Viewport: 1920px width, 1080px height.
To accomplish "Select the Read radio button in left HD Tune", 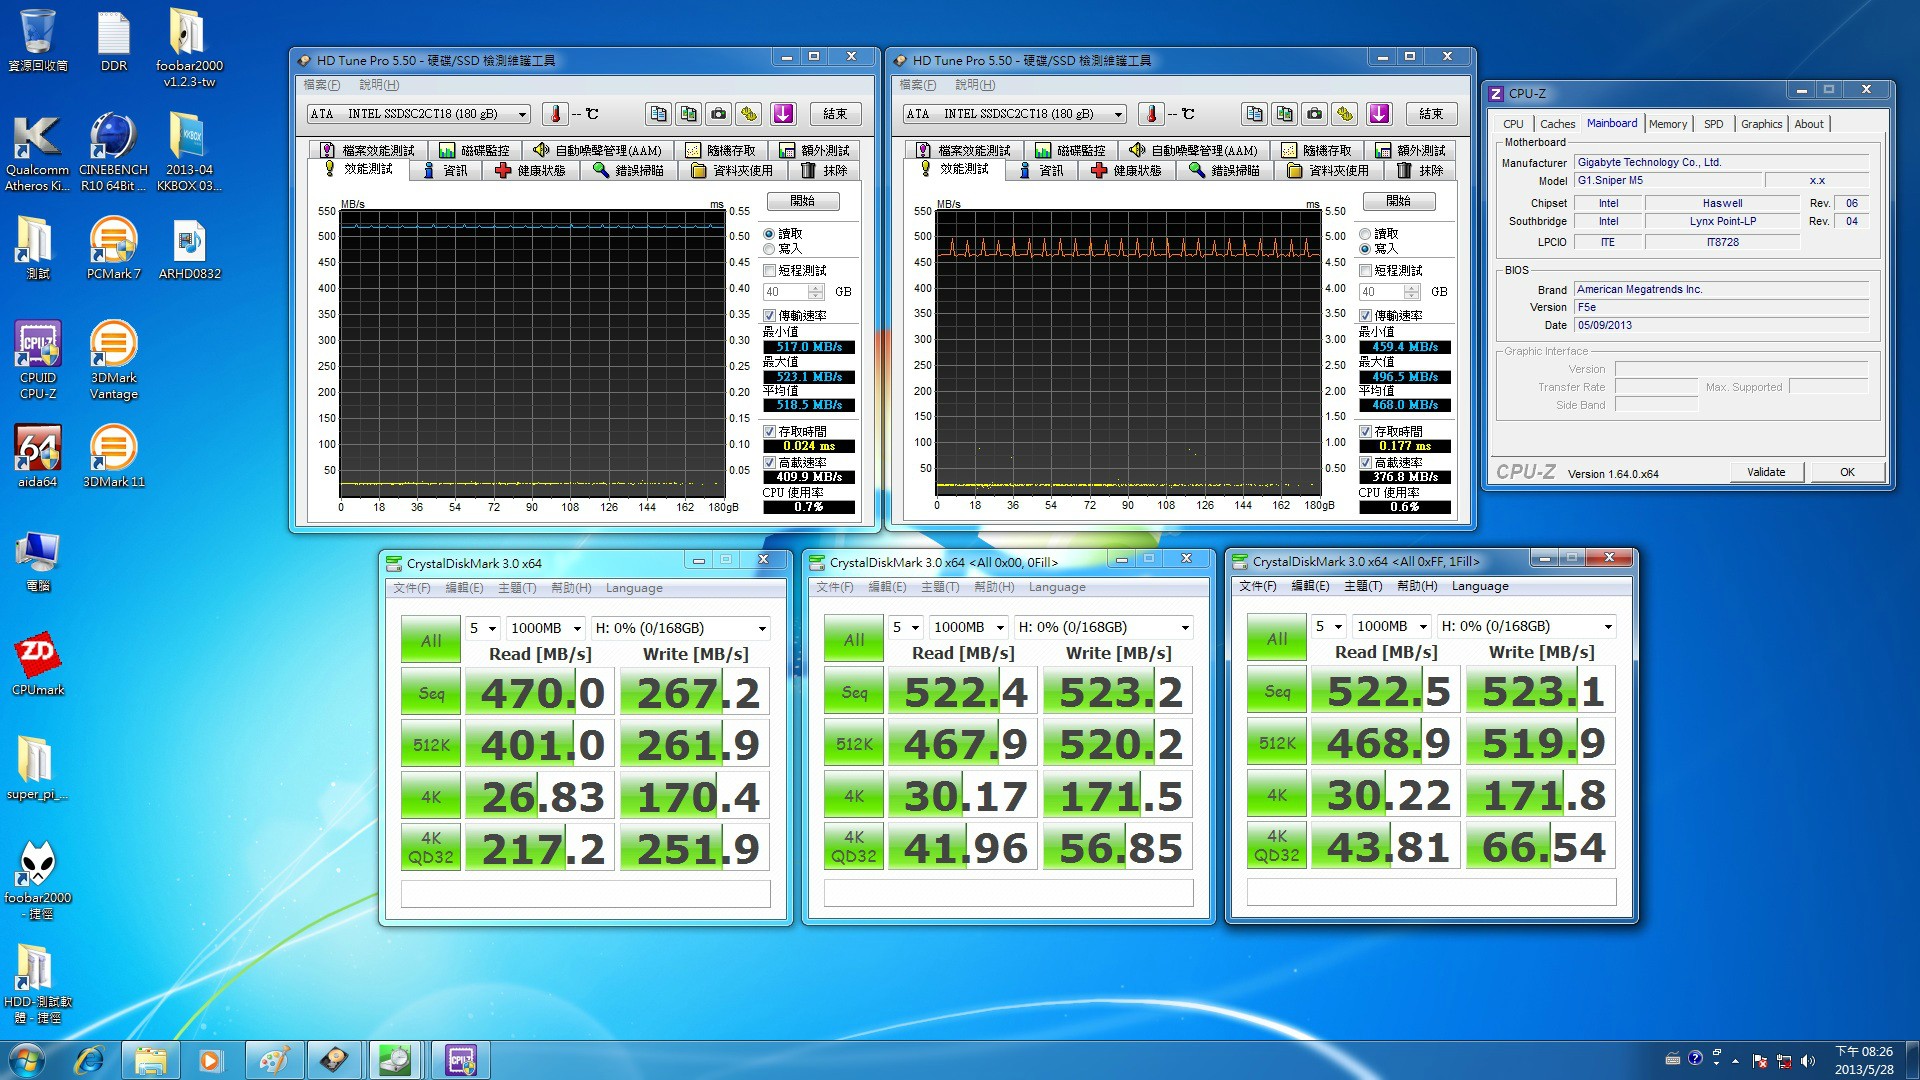I will click(x=769, y=234).
